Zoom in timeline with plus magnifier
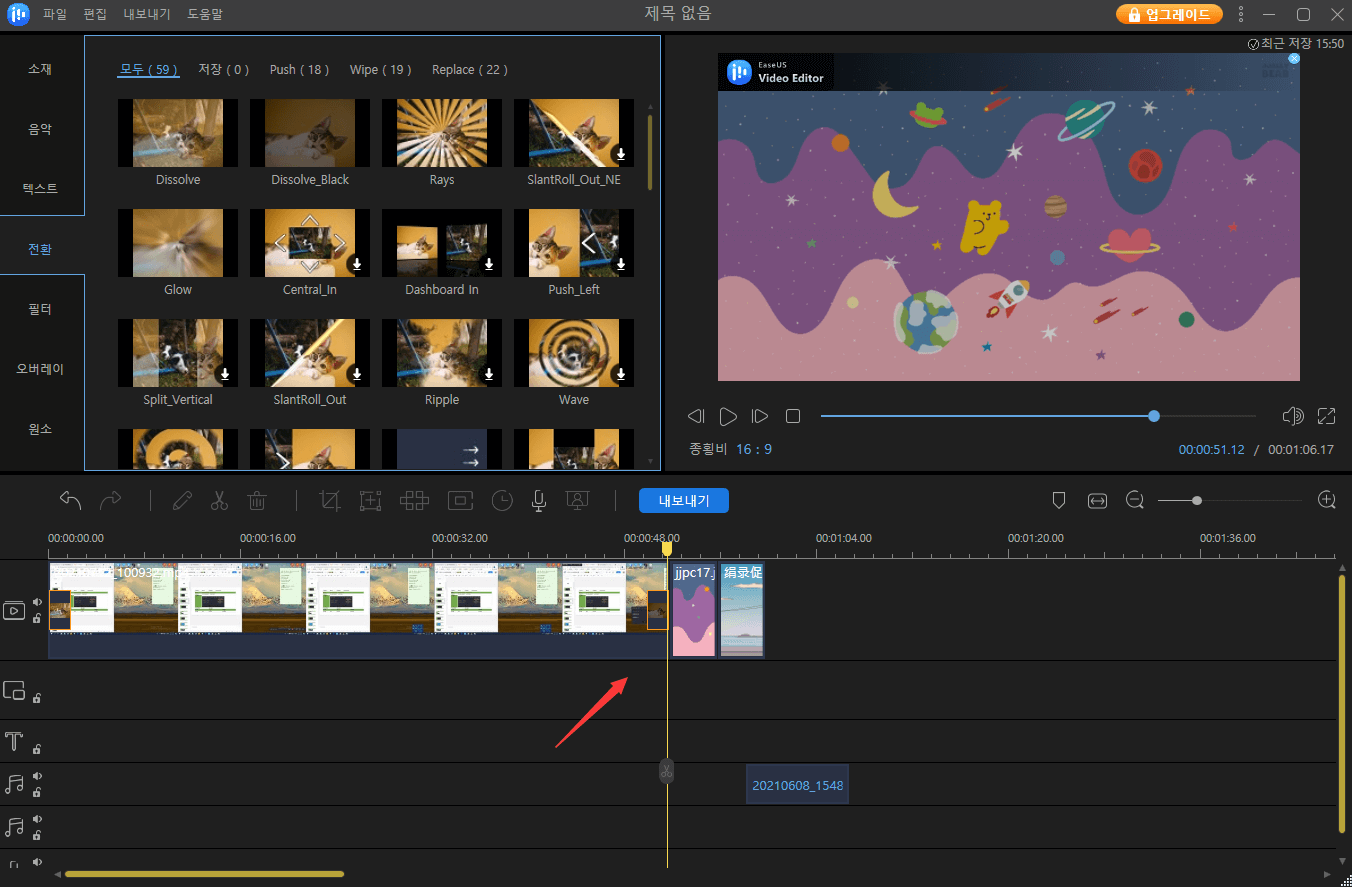Screen dimensions: 1352x887 click(1327, 500)
